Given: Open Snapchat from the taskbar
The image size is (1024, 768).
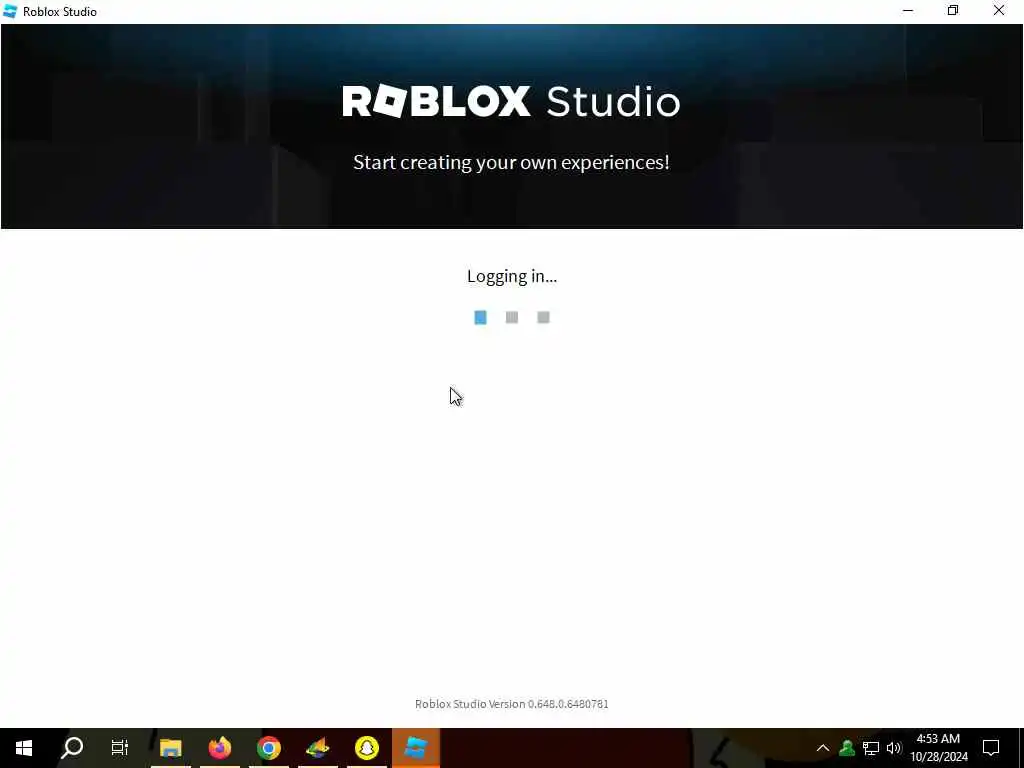Looking at the screenshot, I should (366, 747).
